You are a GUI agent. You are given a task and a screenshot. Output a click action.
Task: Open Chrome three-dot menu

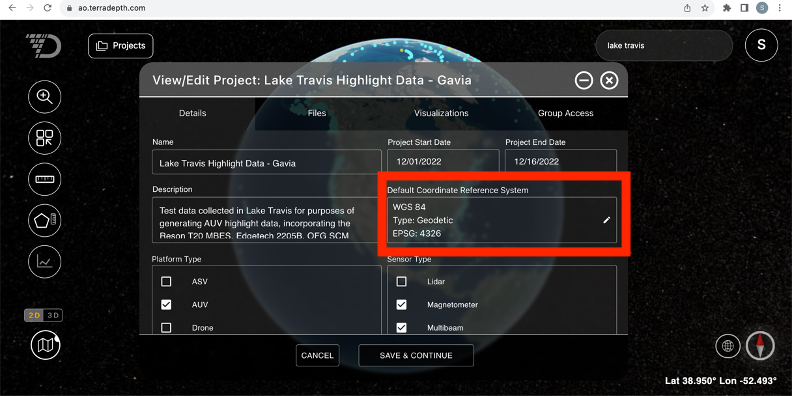click(780, 8)
